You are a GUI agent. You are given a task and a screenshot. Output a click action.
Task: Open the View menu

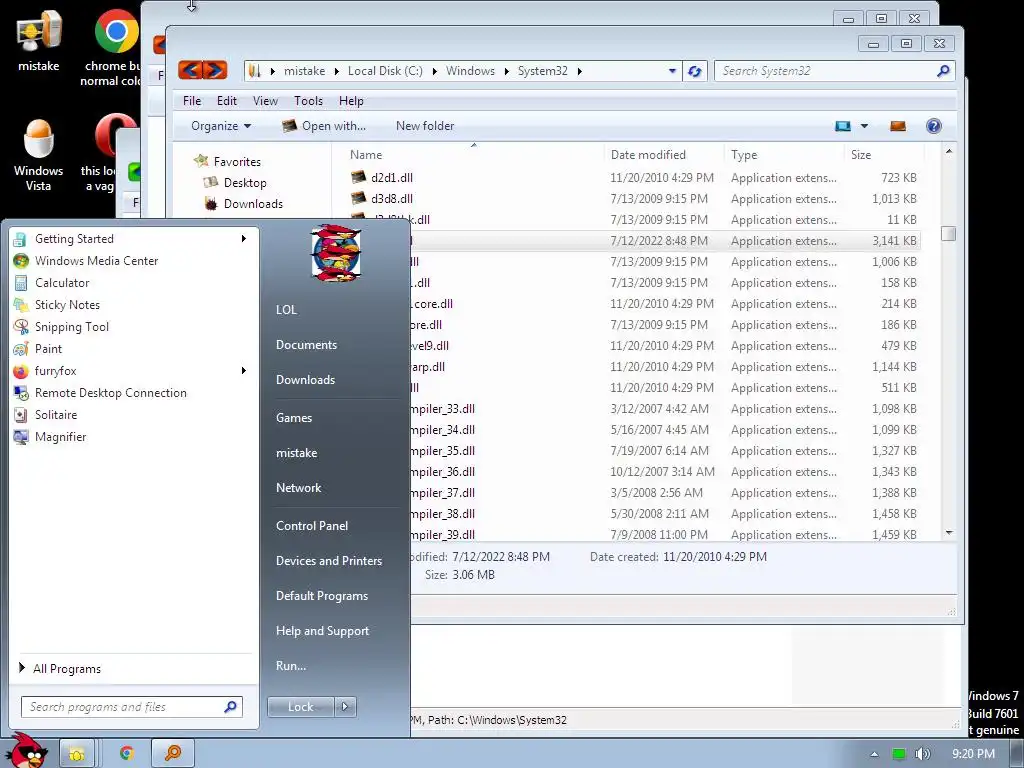coord(265,101)
